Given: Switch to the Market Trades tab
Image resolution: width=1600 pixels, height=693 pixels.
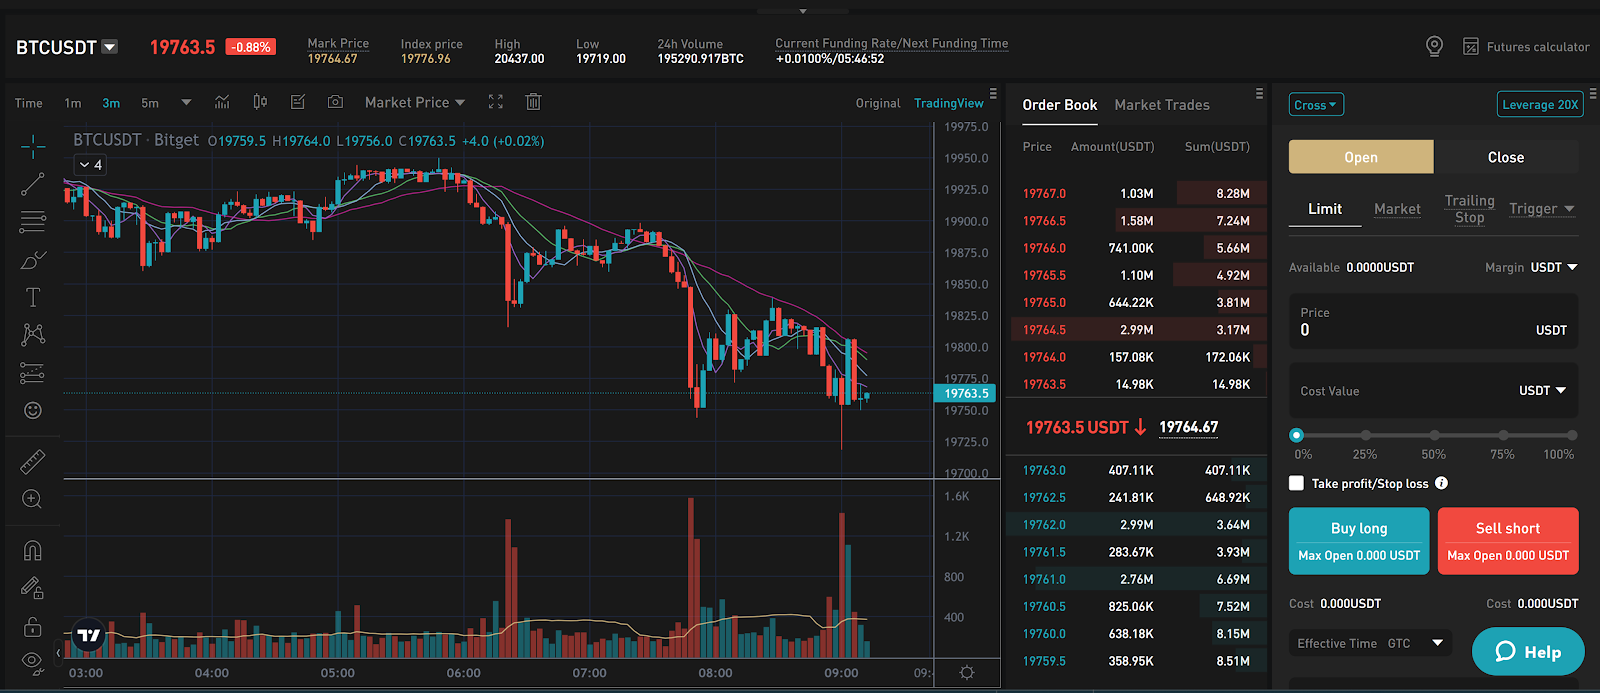Looking at the screenshot, I should (1162, 105).
